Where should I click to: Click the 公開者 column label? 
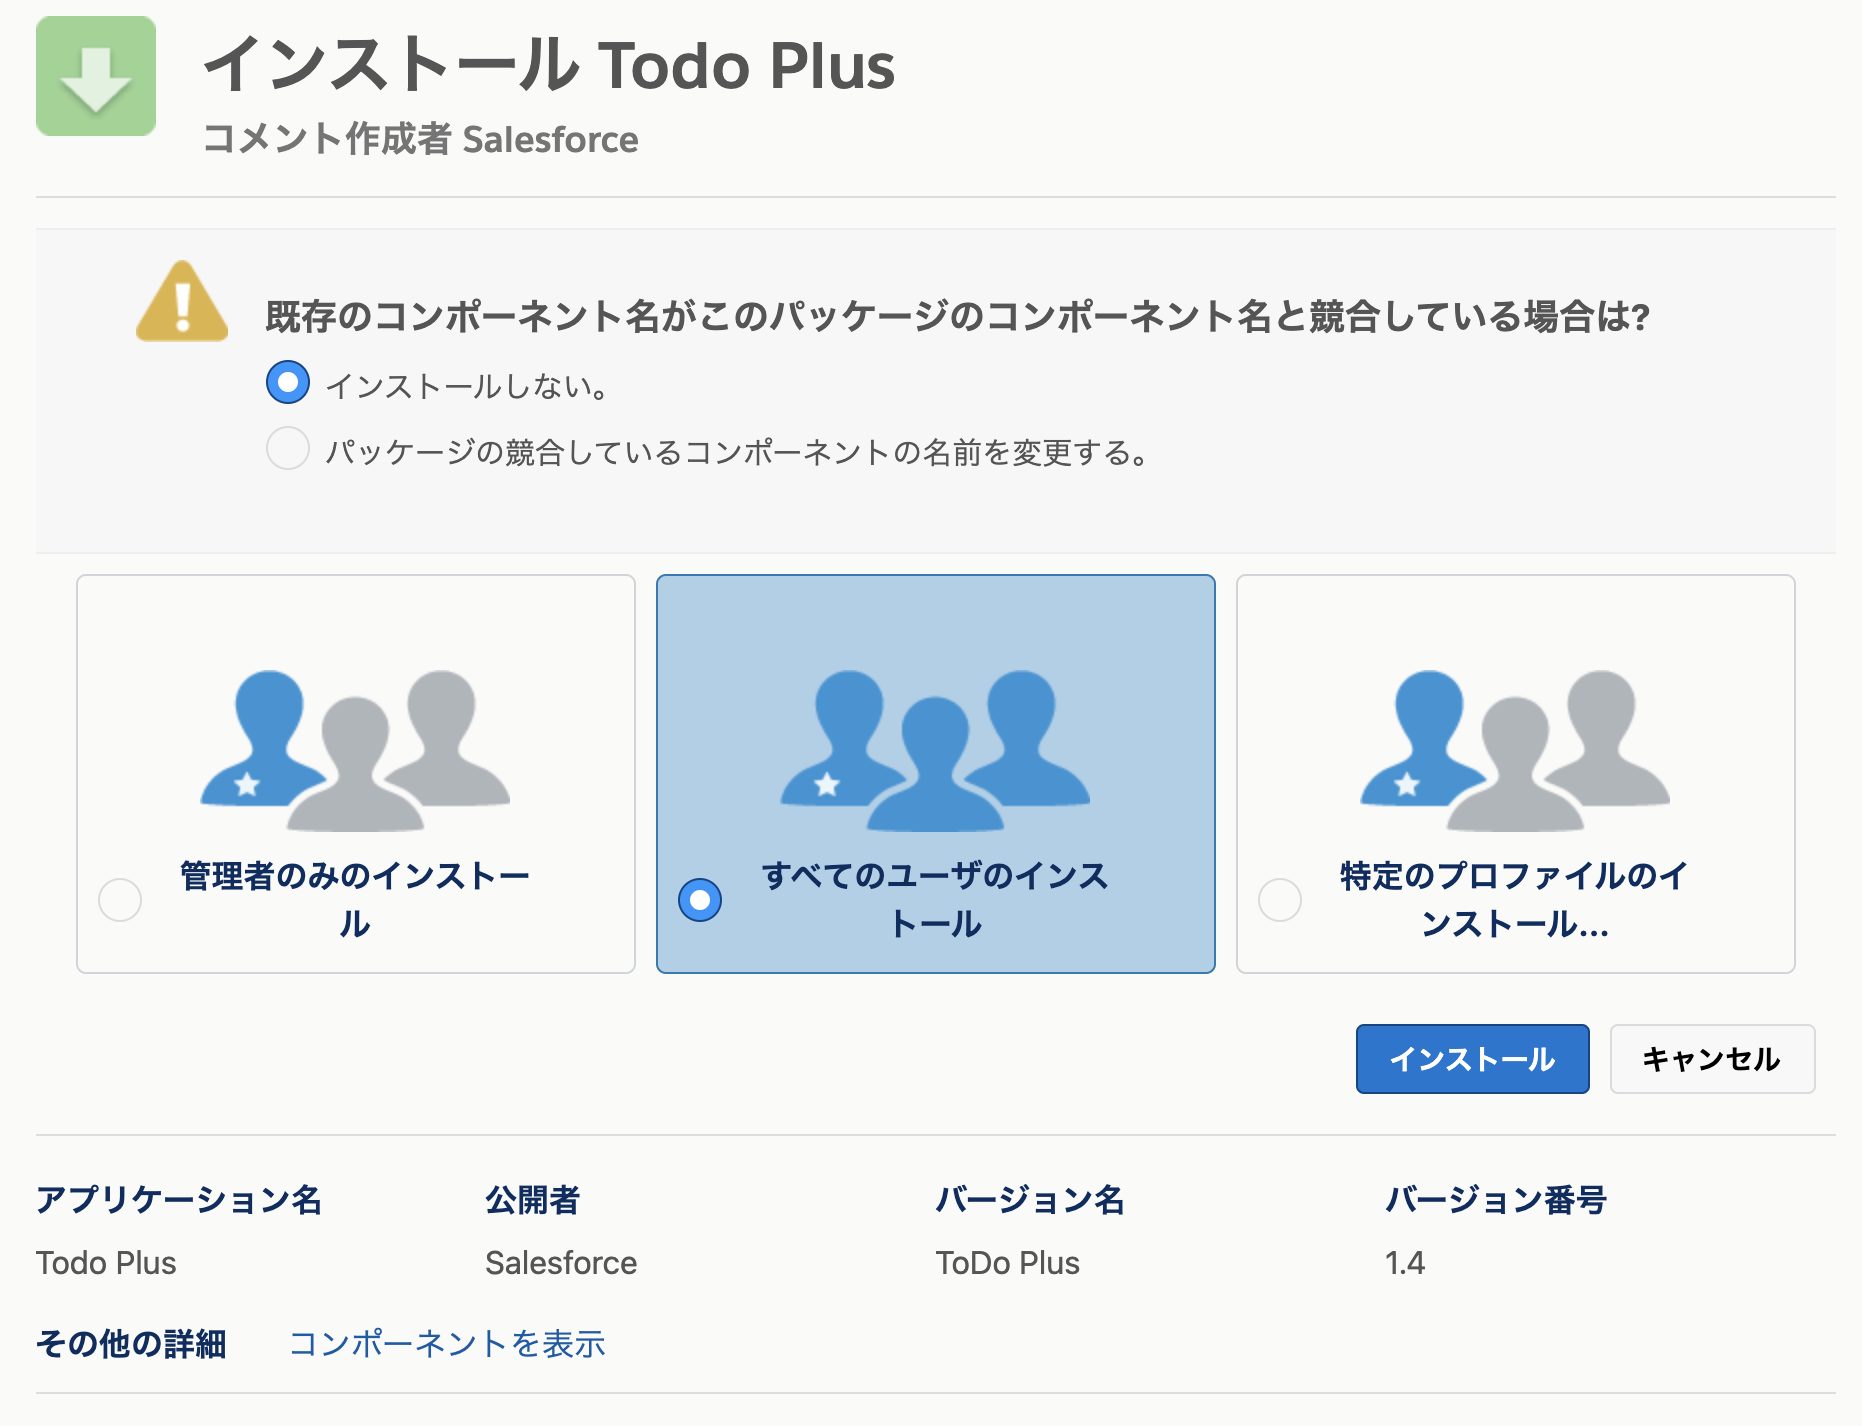(x=533, y=1199)
